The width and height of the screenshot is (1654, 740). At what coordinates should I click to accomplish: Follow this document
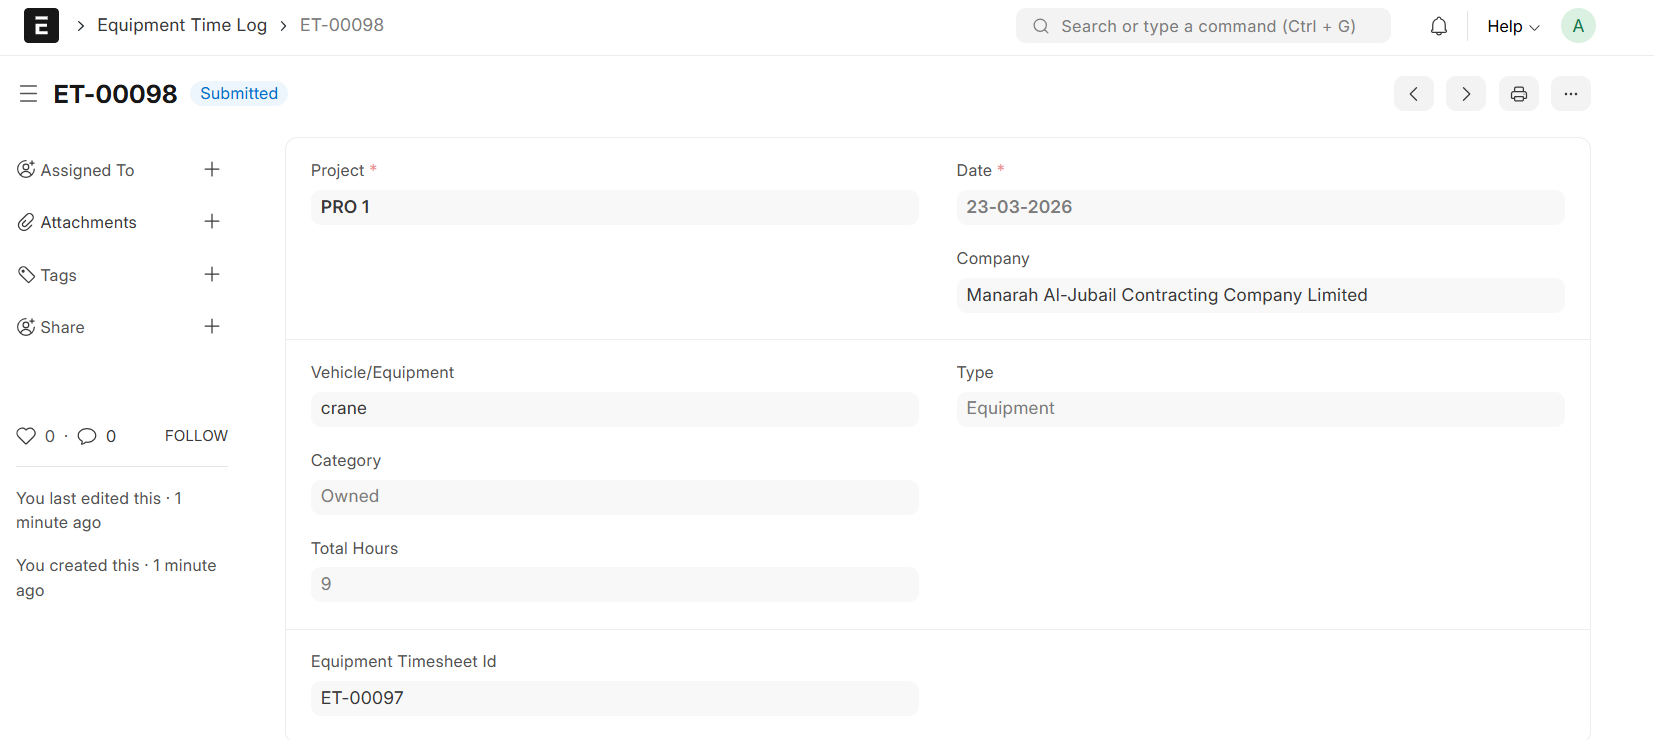pyautogui.click(x=196, y=436)
